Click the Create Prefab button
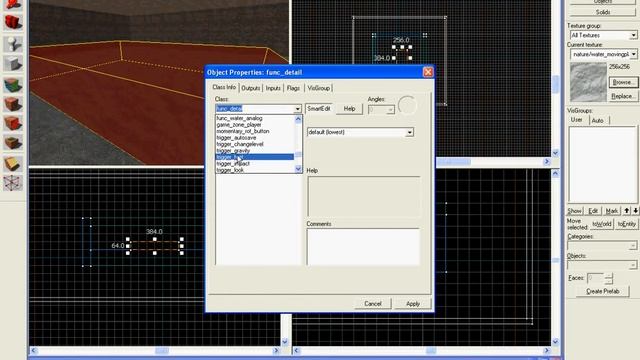The height and width of the screenshot is (360, 640). tap(602, 291)
